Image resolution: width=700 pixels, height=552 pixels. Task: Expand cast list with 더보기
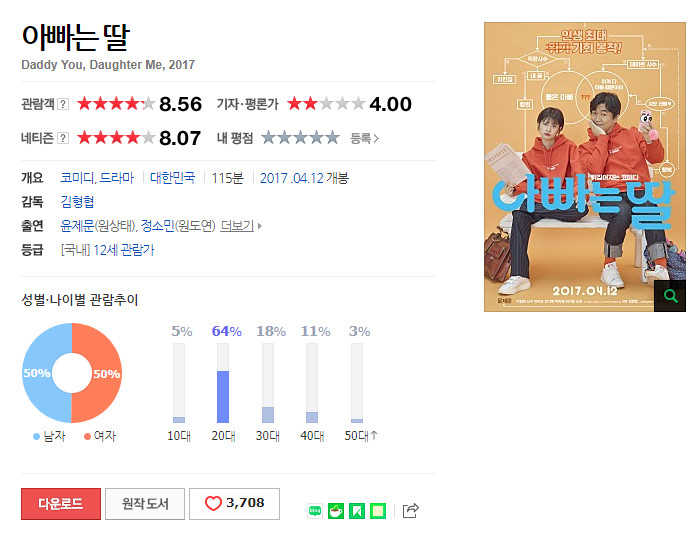pos(241,226)
